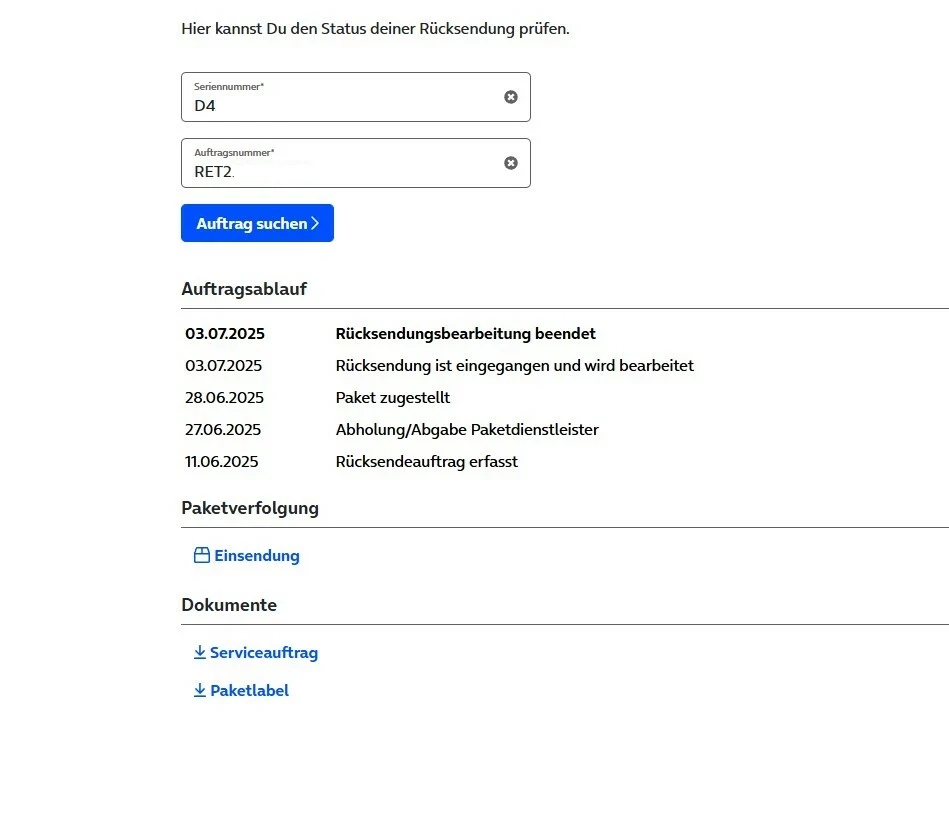Focus the Auftragsnummer input field
Image resolution: width=949 pixels, height=824 pixels.
[340, 169]
